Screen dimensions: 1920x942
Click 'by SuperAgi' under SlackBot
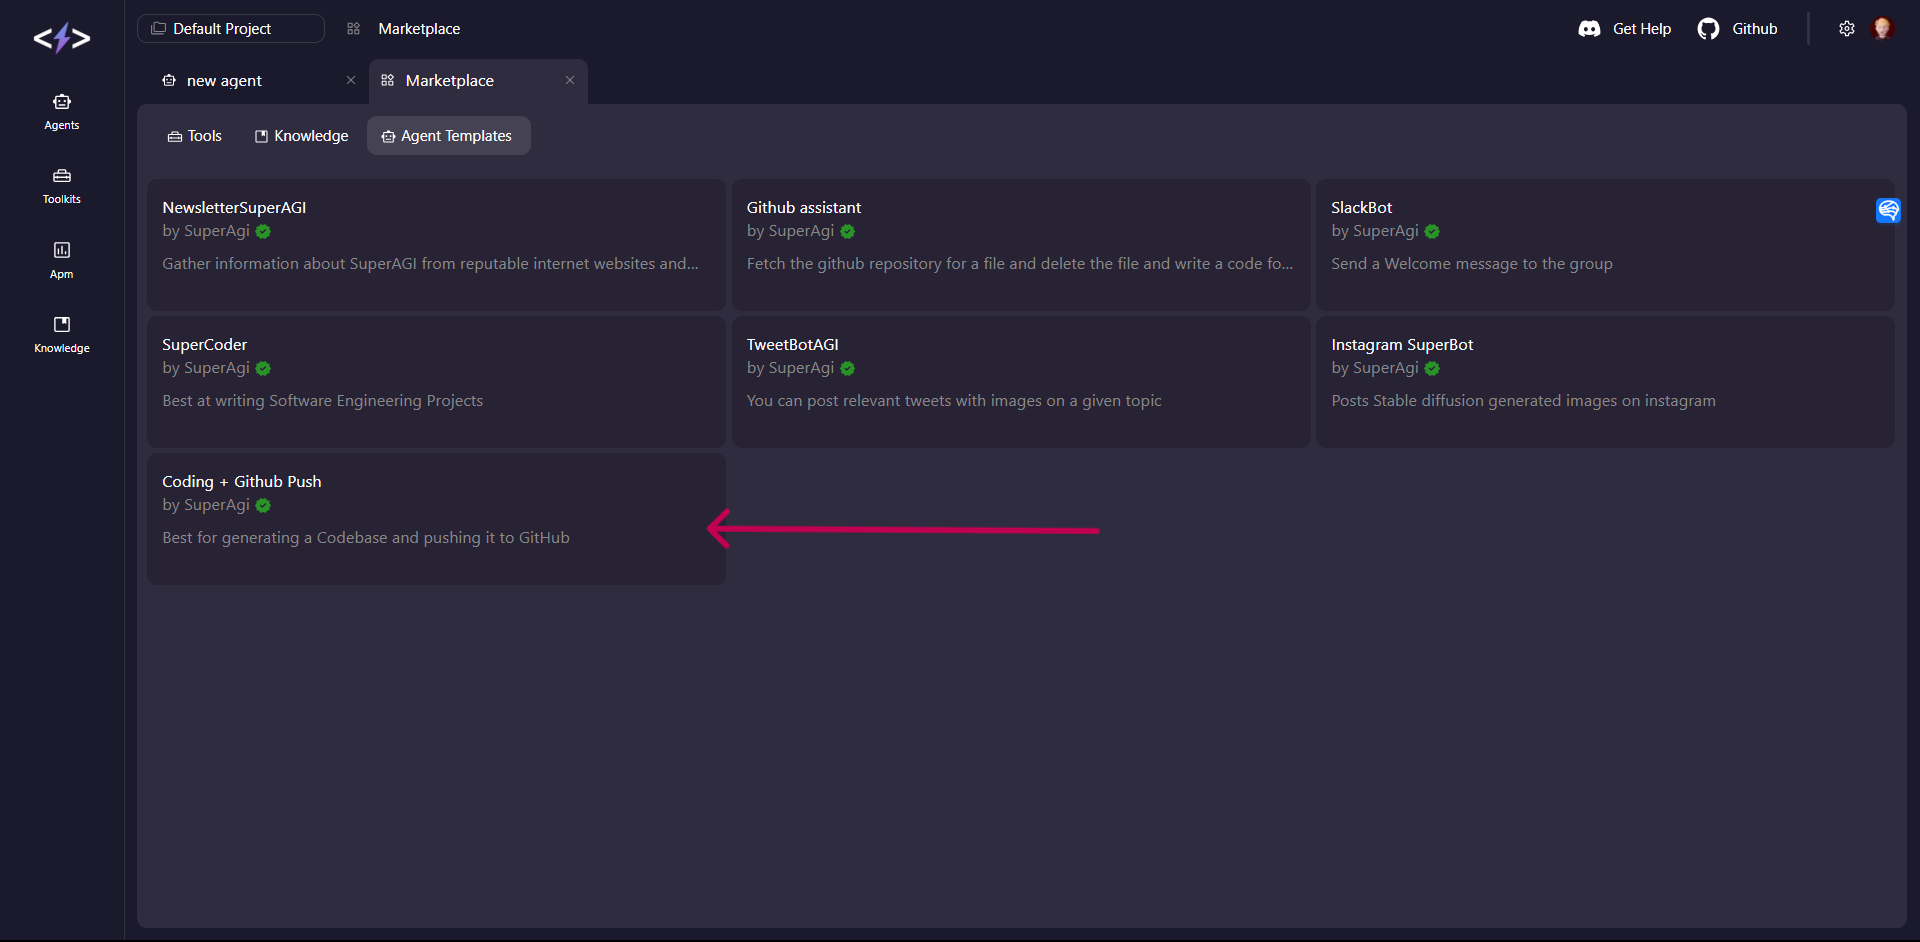[1375, 231]
